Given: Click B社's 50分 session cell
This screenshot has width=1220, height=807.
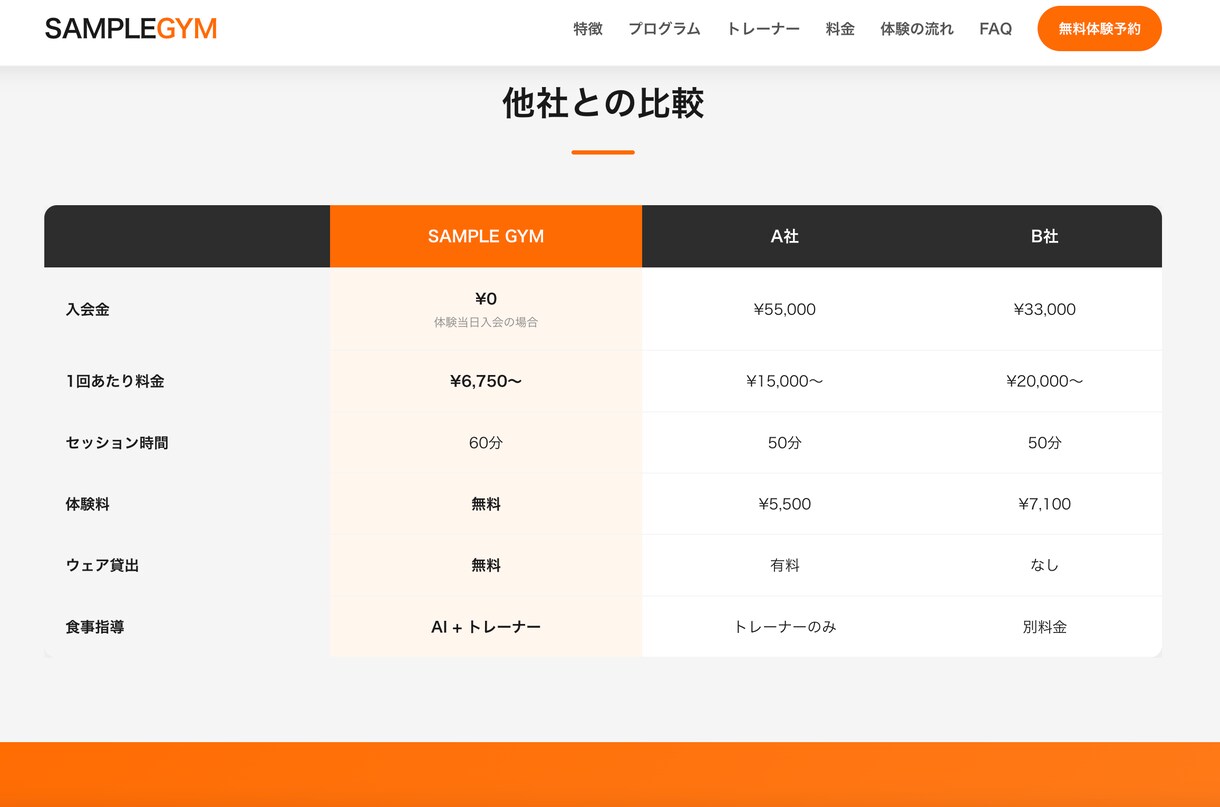Looking at the screenshot, I should (1045, 442).
